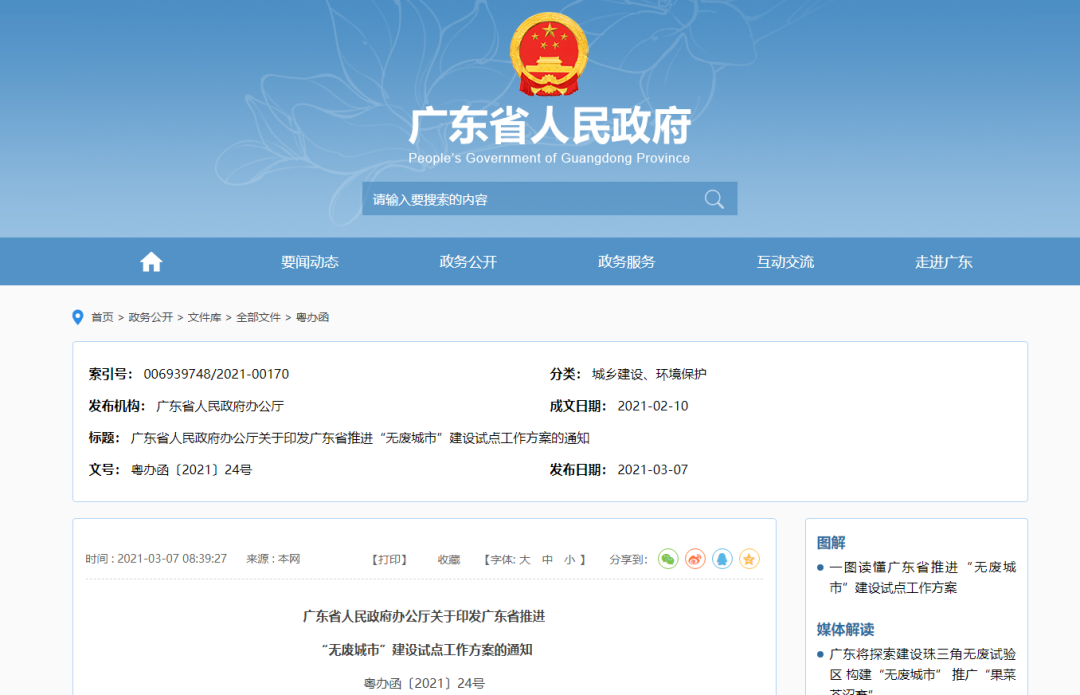Click the 收藏 bookmark link
The image size is (1080, 695).
coord(449,560)
